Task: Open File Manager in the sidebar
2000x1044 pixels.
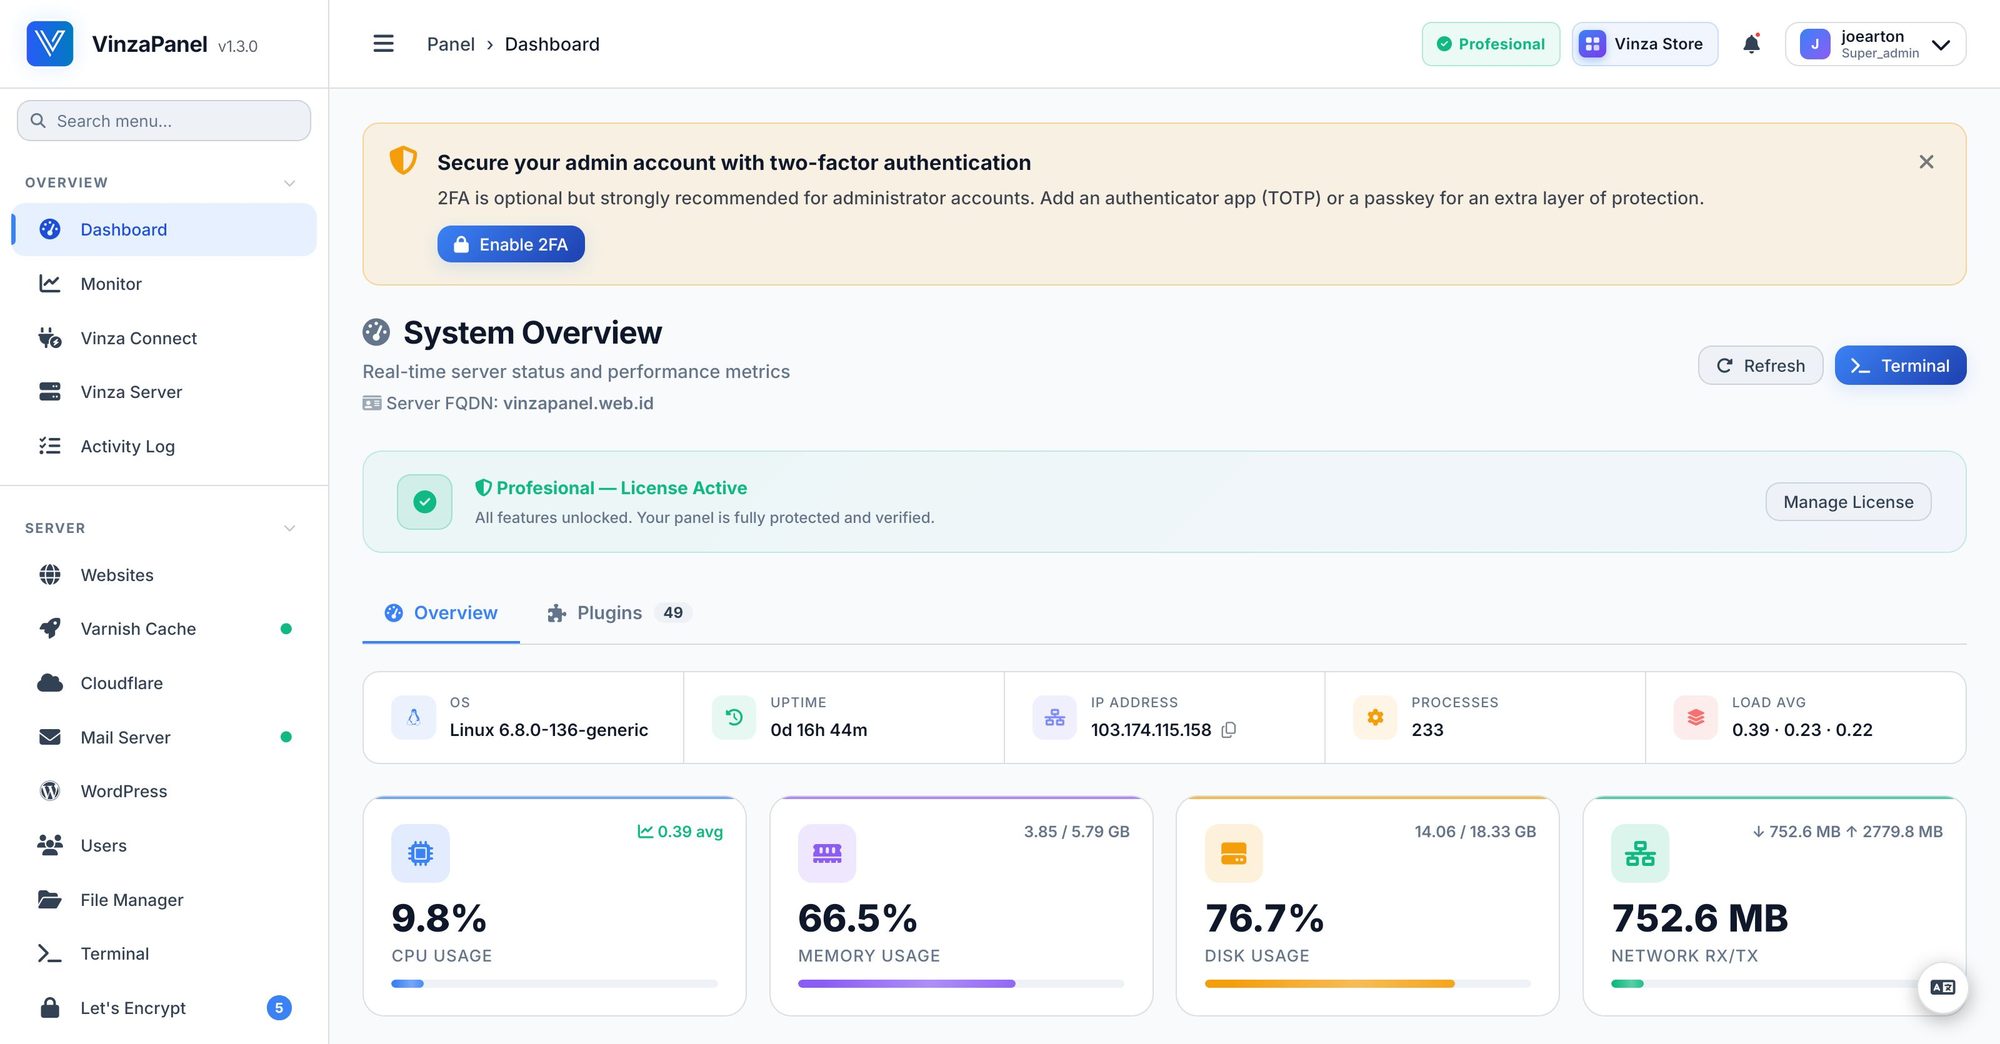Action: pyautogui.click(x=164, y=900)
